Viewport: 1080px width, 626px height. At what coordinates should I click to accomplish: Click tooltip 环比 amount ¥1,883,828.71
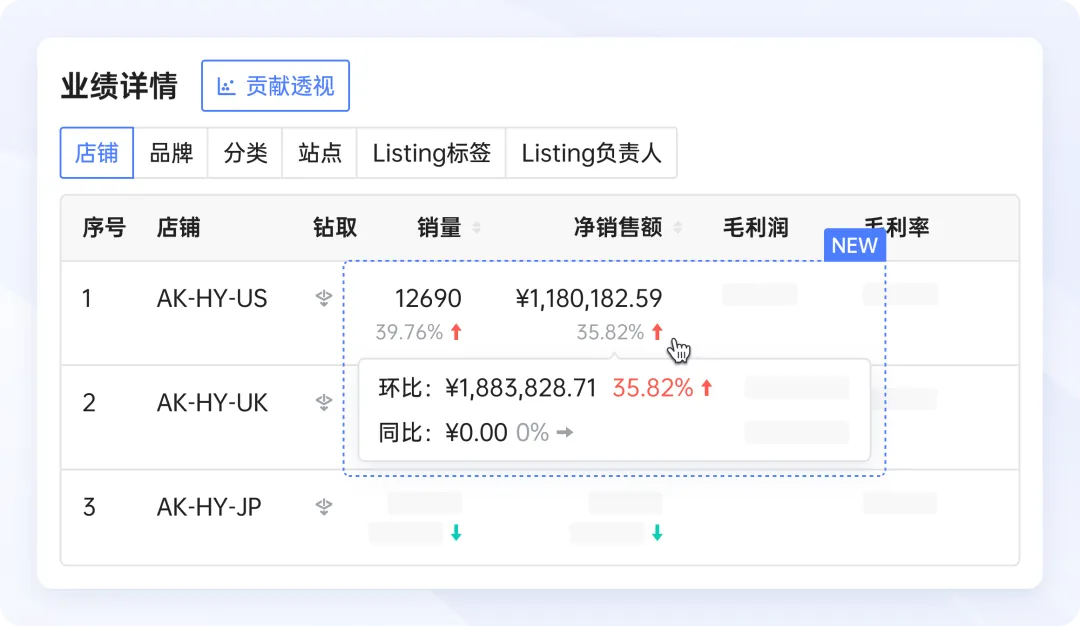tap(521, 388)
